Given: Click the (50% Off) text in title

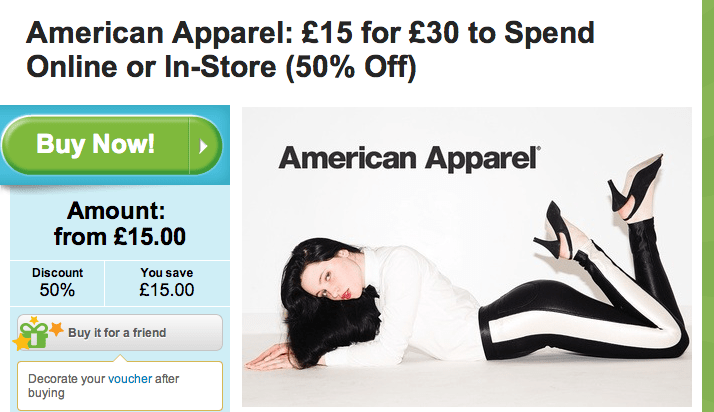Looking at the screenshot, I should pyautogui.click(x=351, y=67).
